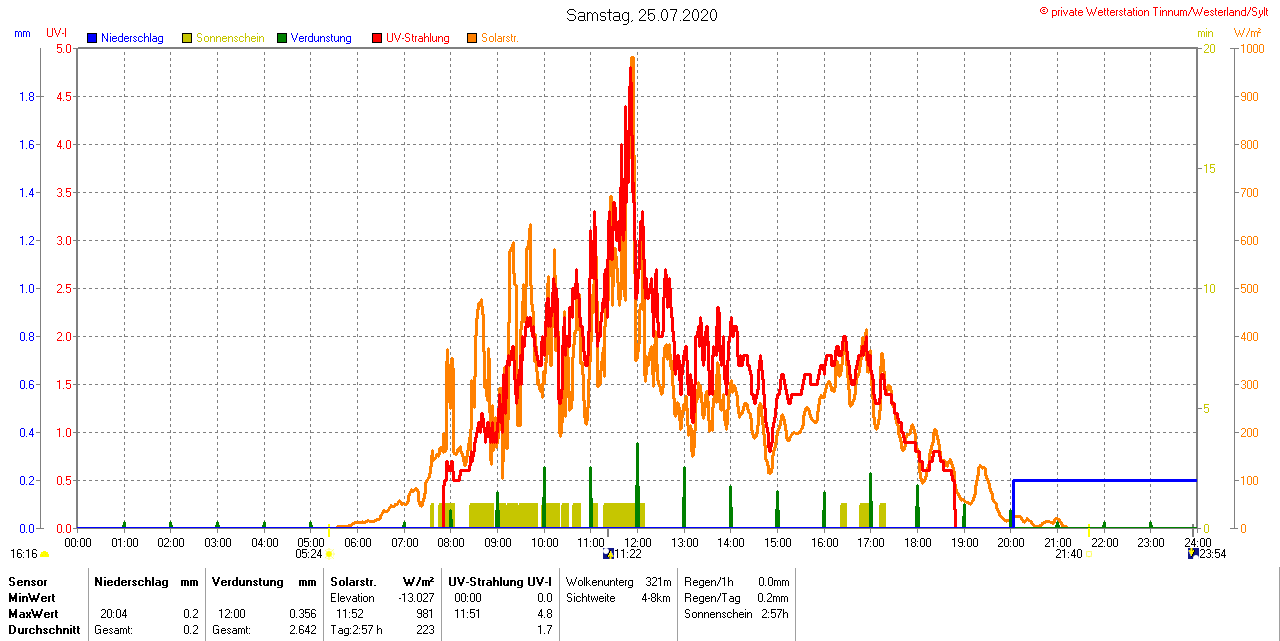
Task: Click the visibility value 4-8km
Action: point(656,597)
